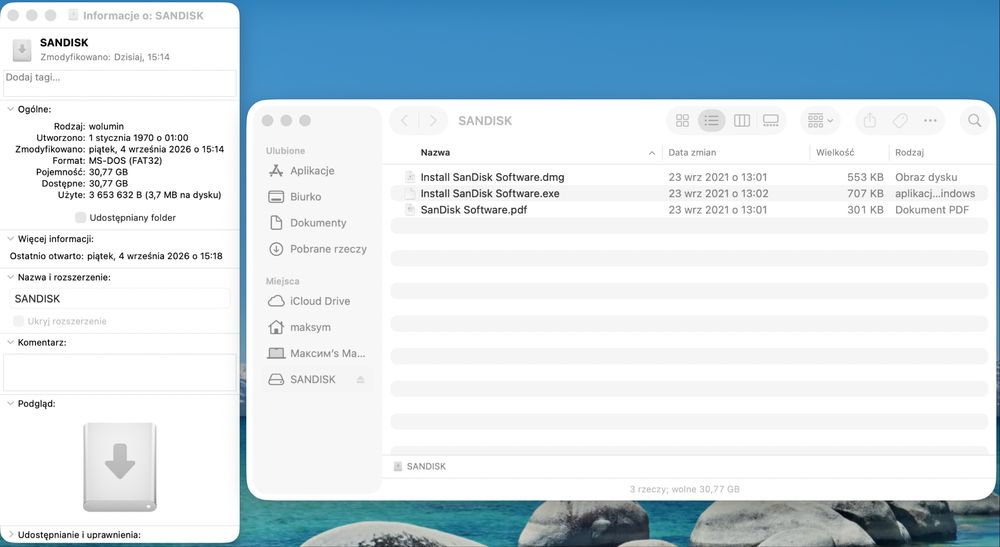
Task: Click the 553 KB size cell
Action: pyautogui.click(x=865, y=177)
